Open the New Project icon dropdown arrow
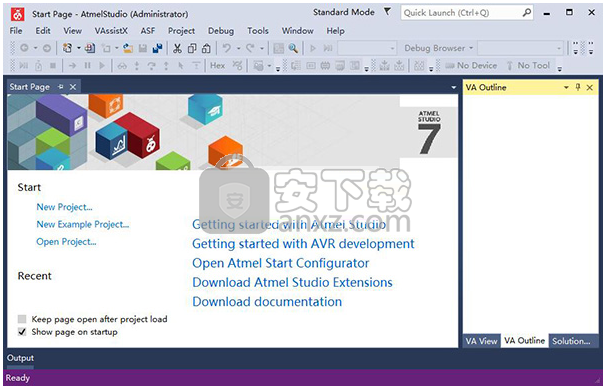Screen dimensions: 615x392 (x=79, y=48)
